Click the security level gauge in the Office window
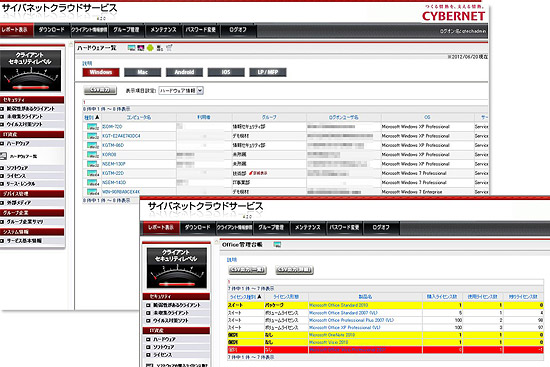This screenshot has width=550, height=367. (176, 268)
